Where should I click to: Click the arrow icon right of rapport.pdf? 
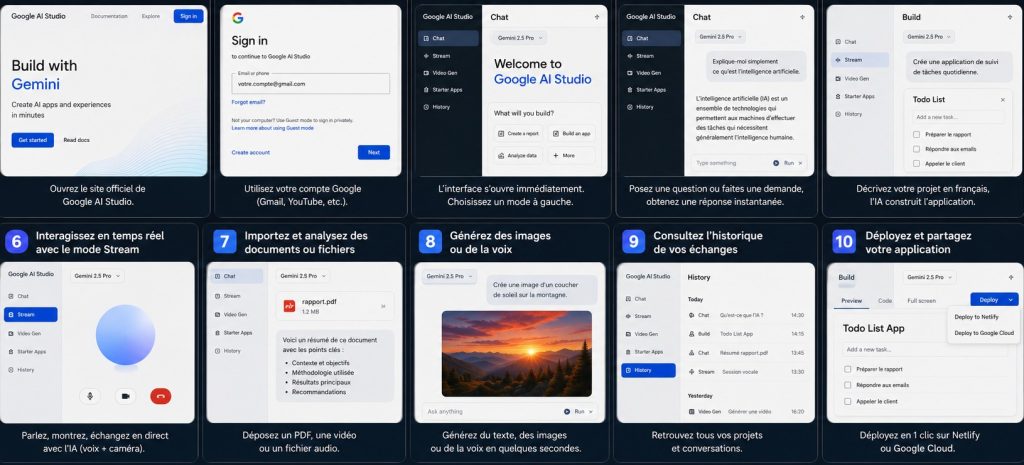tap(383, 306)
